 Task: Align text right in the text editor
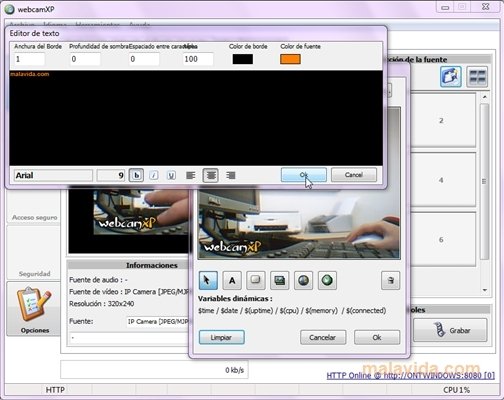coord(231,175)
